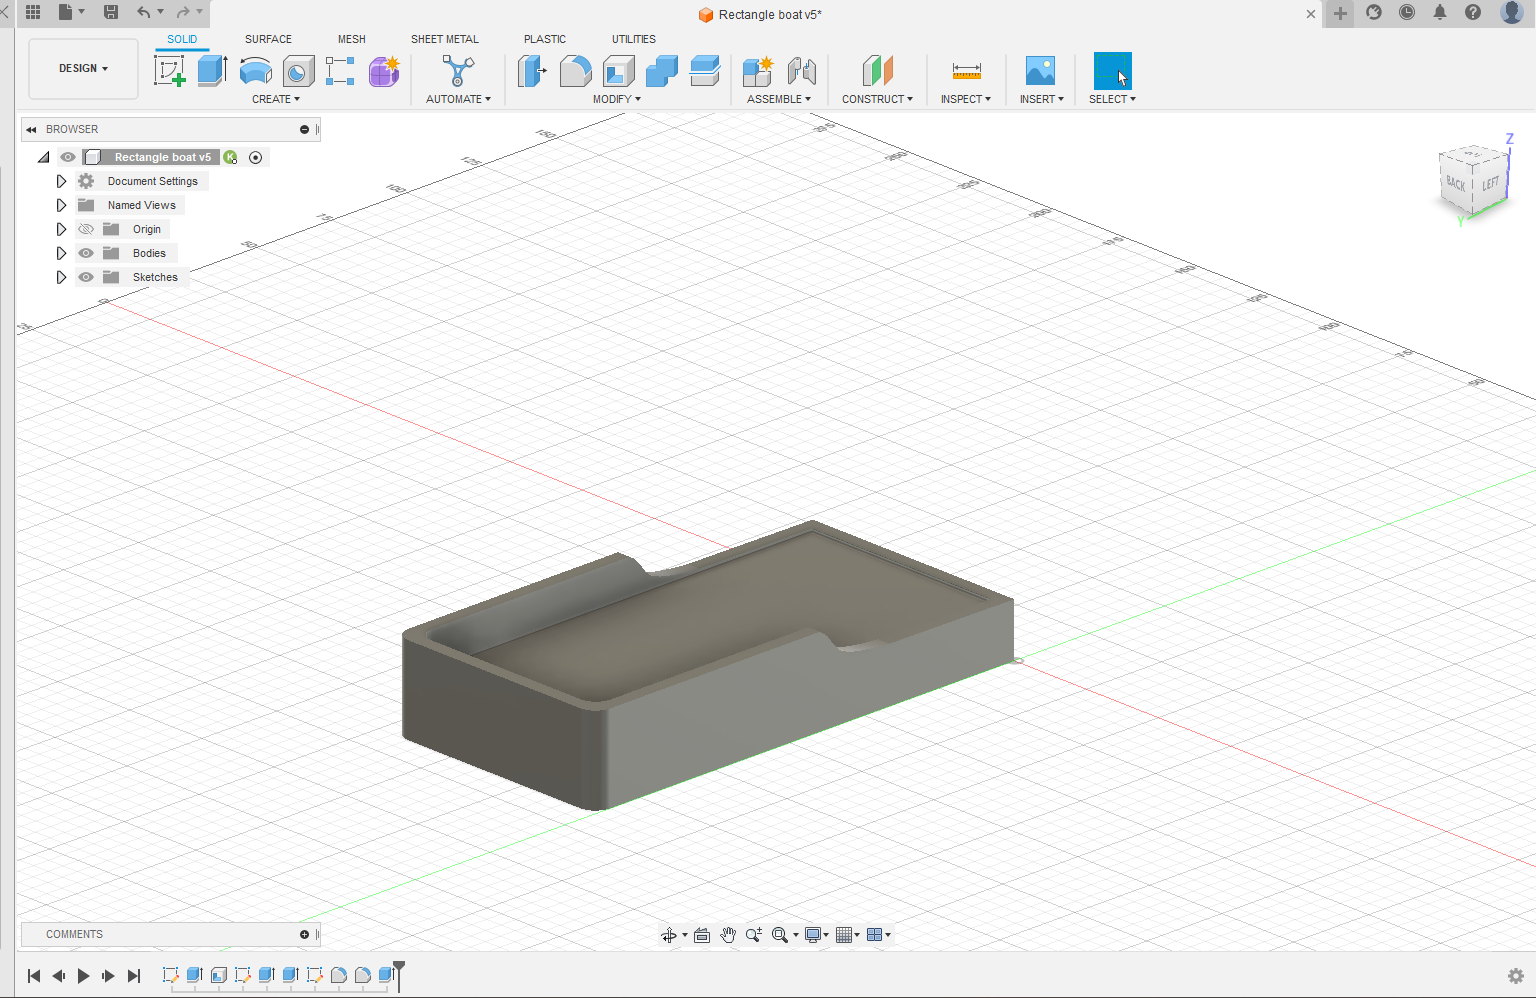The image size is (1536, 998).
Task: Click the Measure tool under Inspect
Action: click(966, 71)
